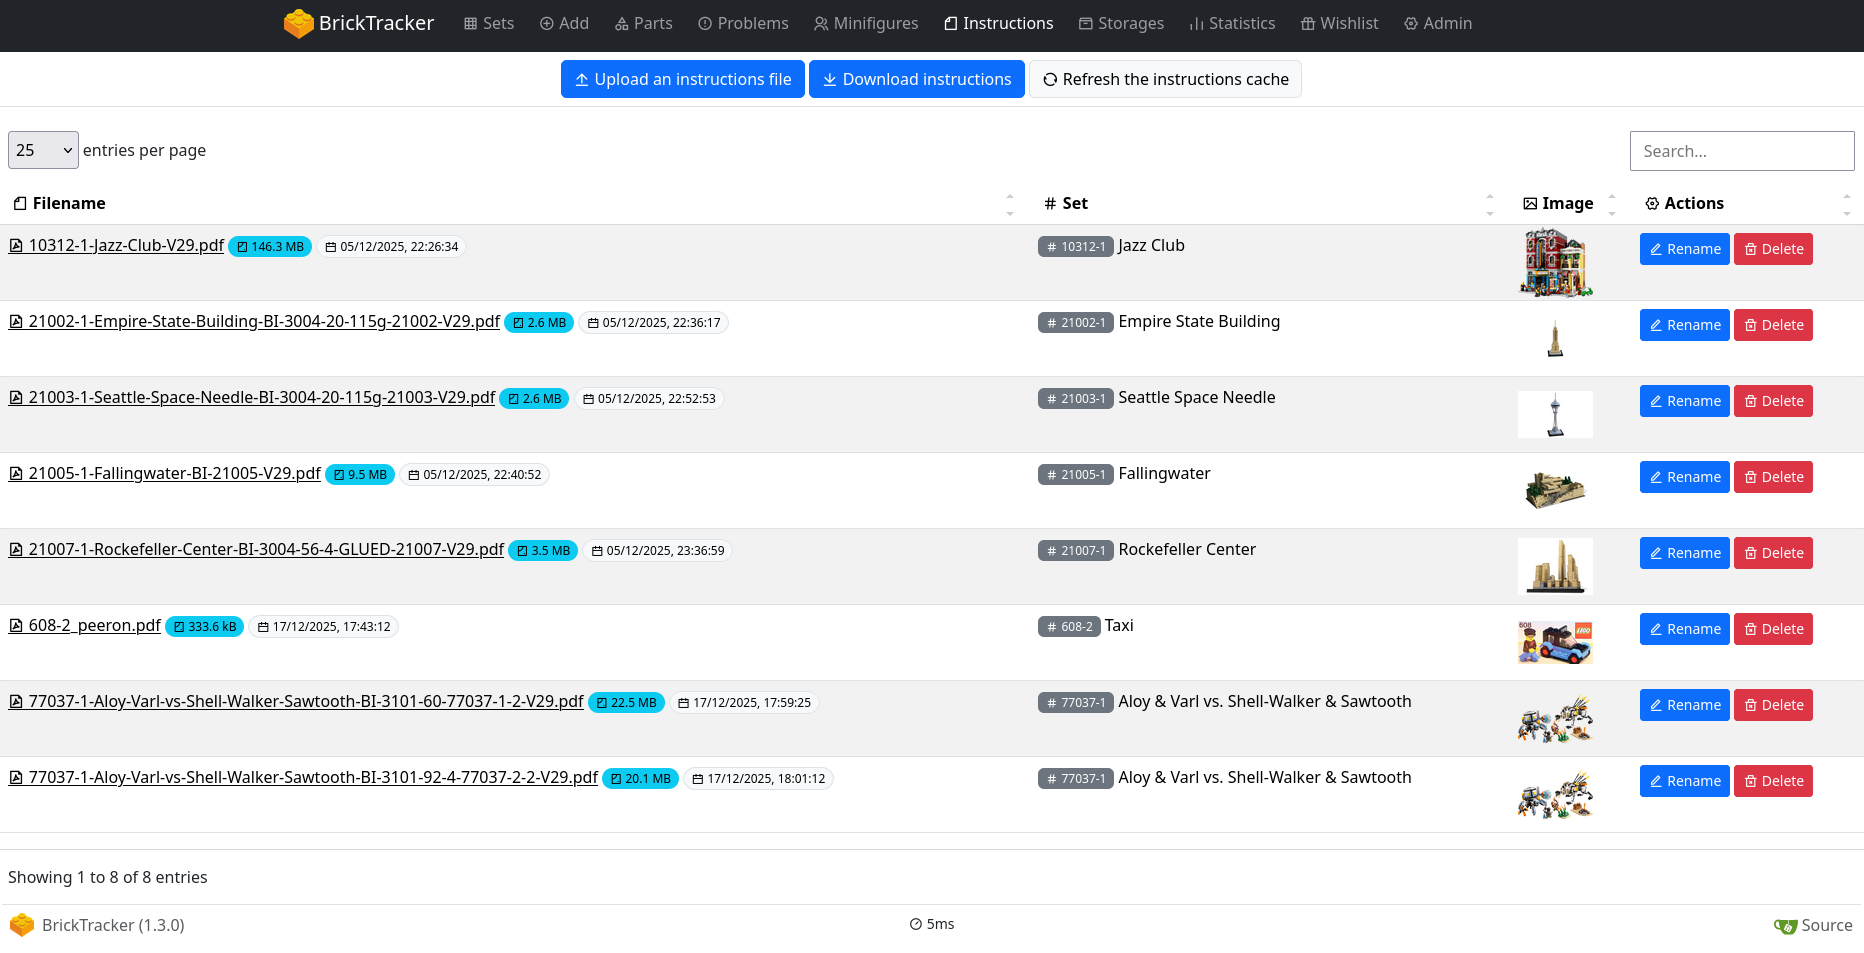This screenshot has height=953, width=1864.
Task: Open the 608-2_peeron.pdf file link
Action: pos(94,626)
